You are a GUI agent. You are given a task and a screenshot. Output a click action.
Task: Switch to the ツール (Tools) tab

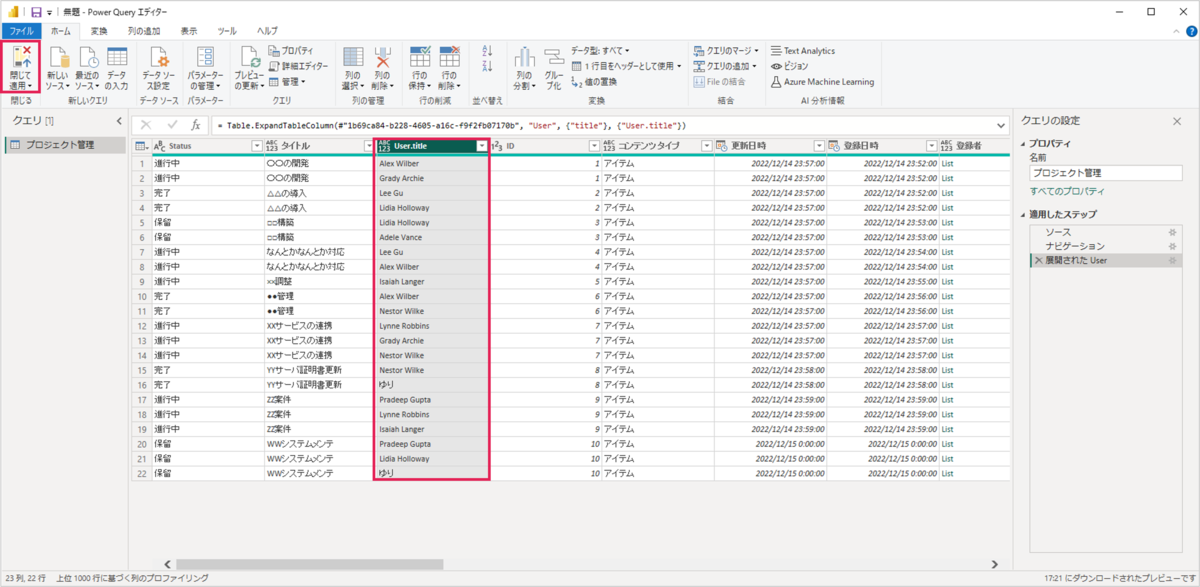click(227, 31)
